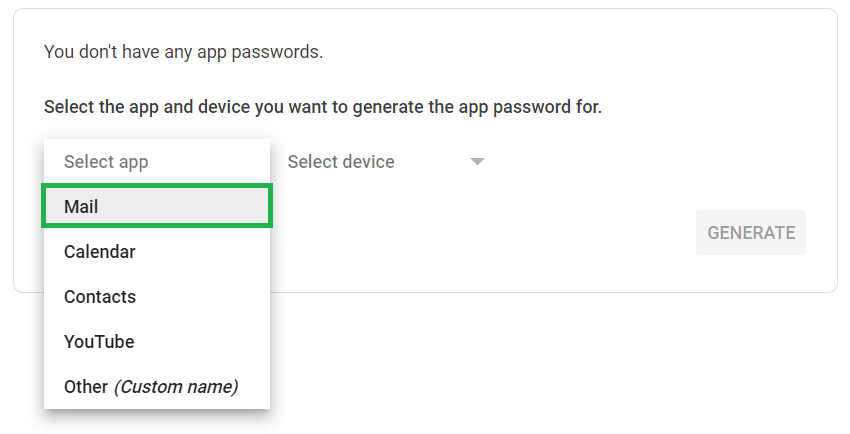
Task: Select the Calendar app option
Action: pyautogui.click(x=156, y=252)
